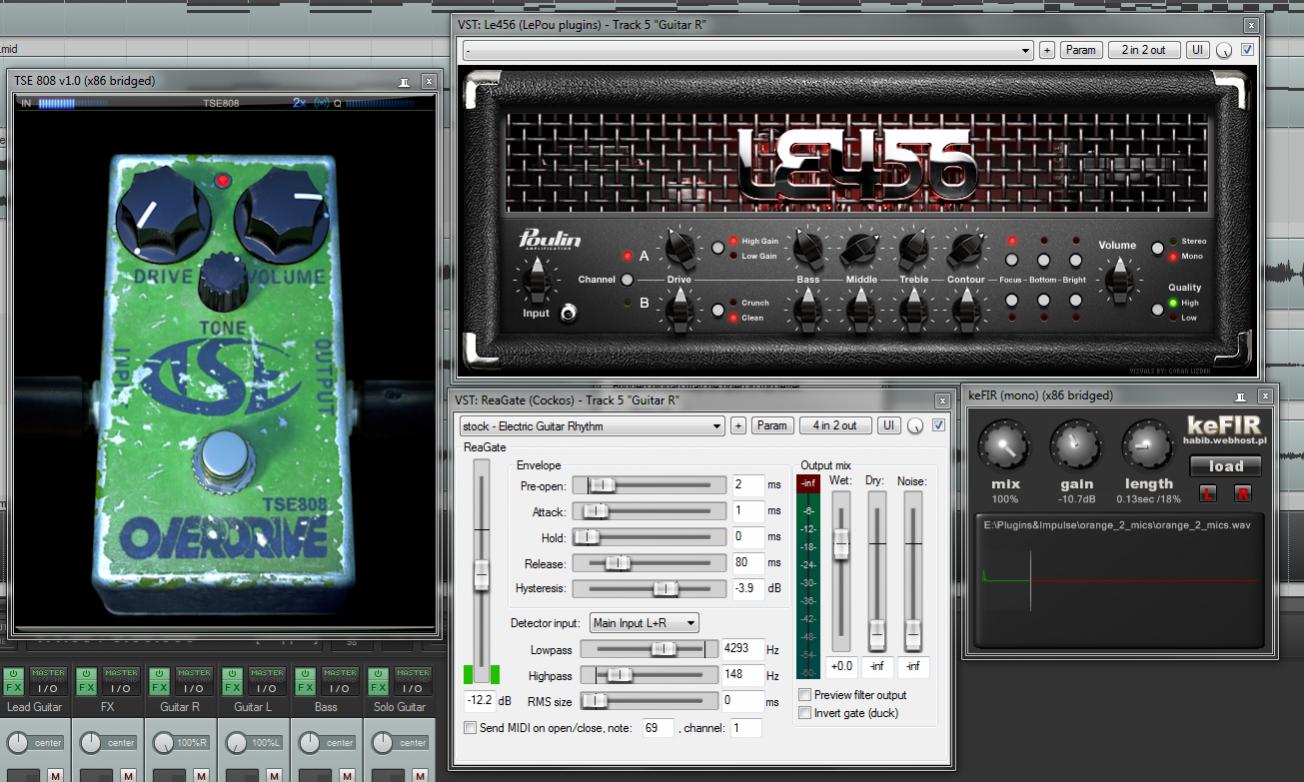Turn the length knob in keFIR
1304x782 pixels.
click(1148, 447)
